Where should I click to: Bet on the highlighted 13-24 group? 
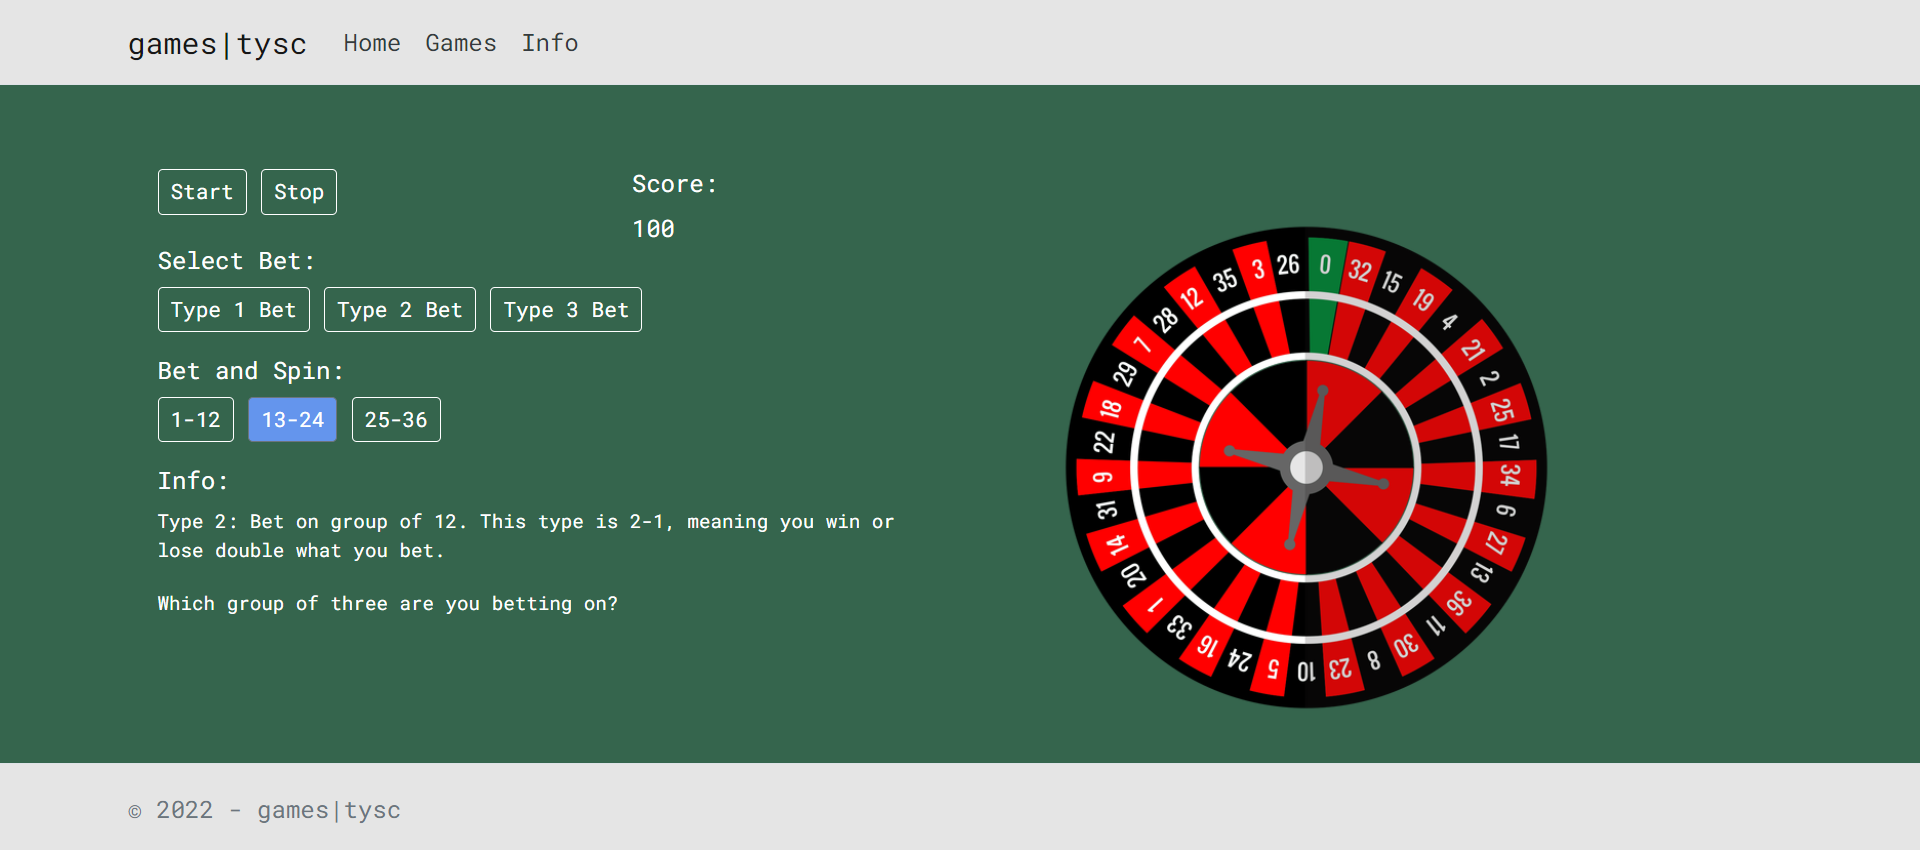pos(293,420)
